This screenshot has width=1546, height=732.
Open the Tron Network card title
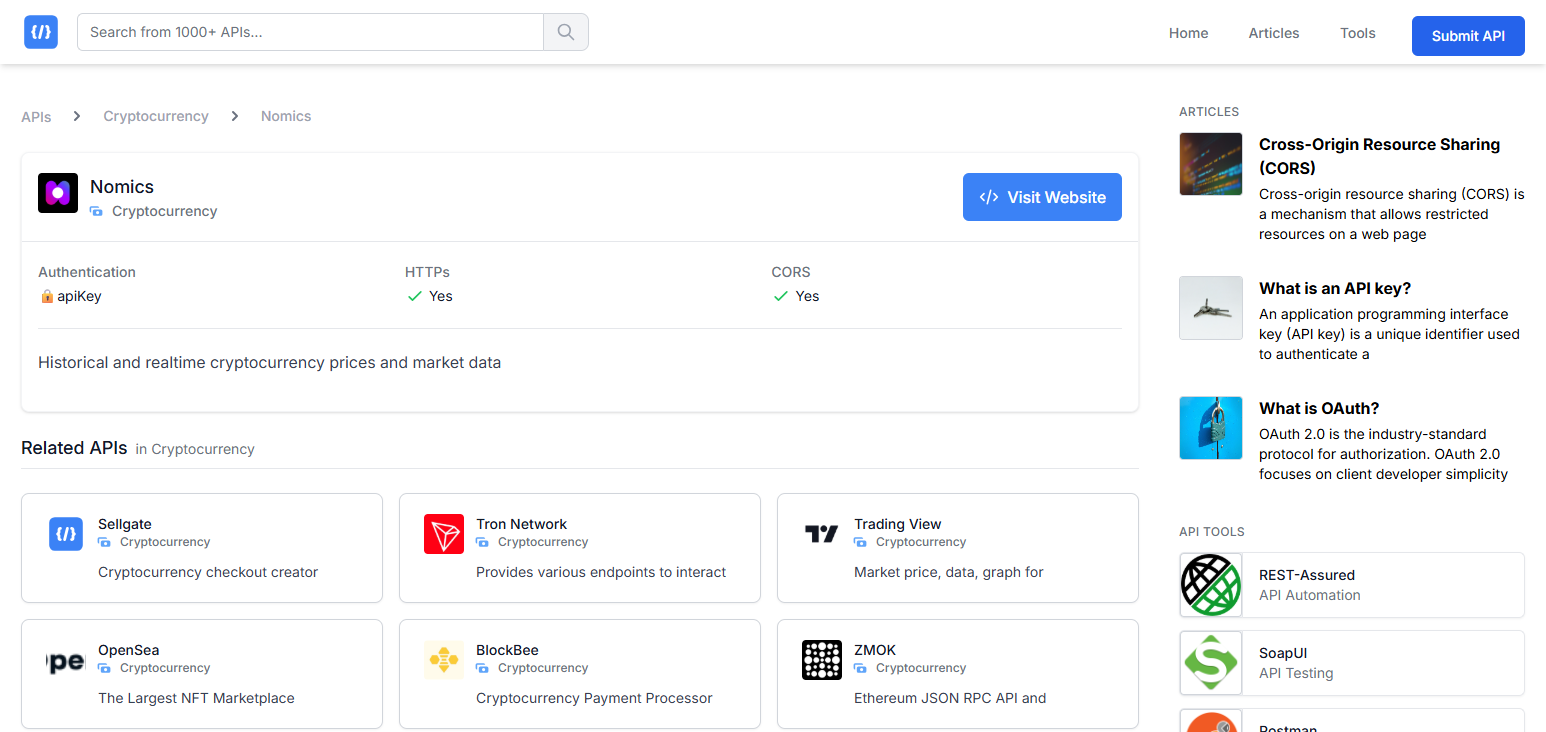(521, 524)
